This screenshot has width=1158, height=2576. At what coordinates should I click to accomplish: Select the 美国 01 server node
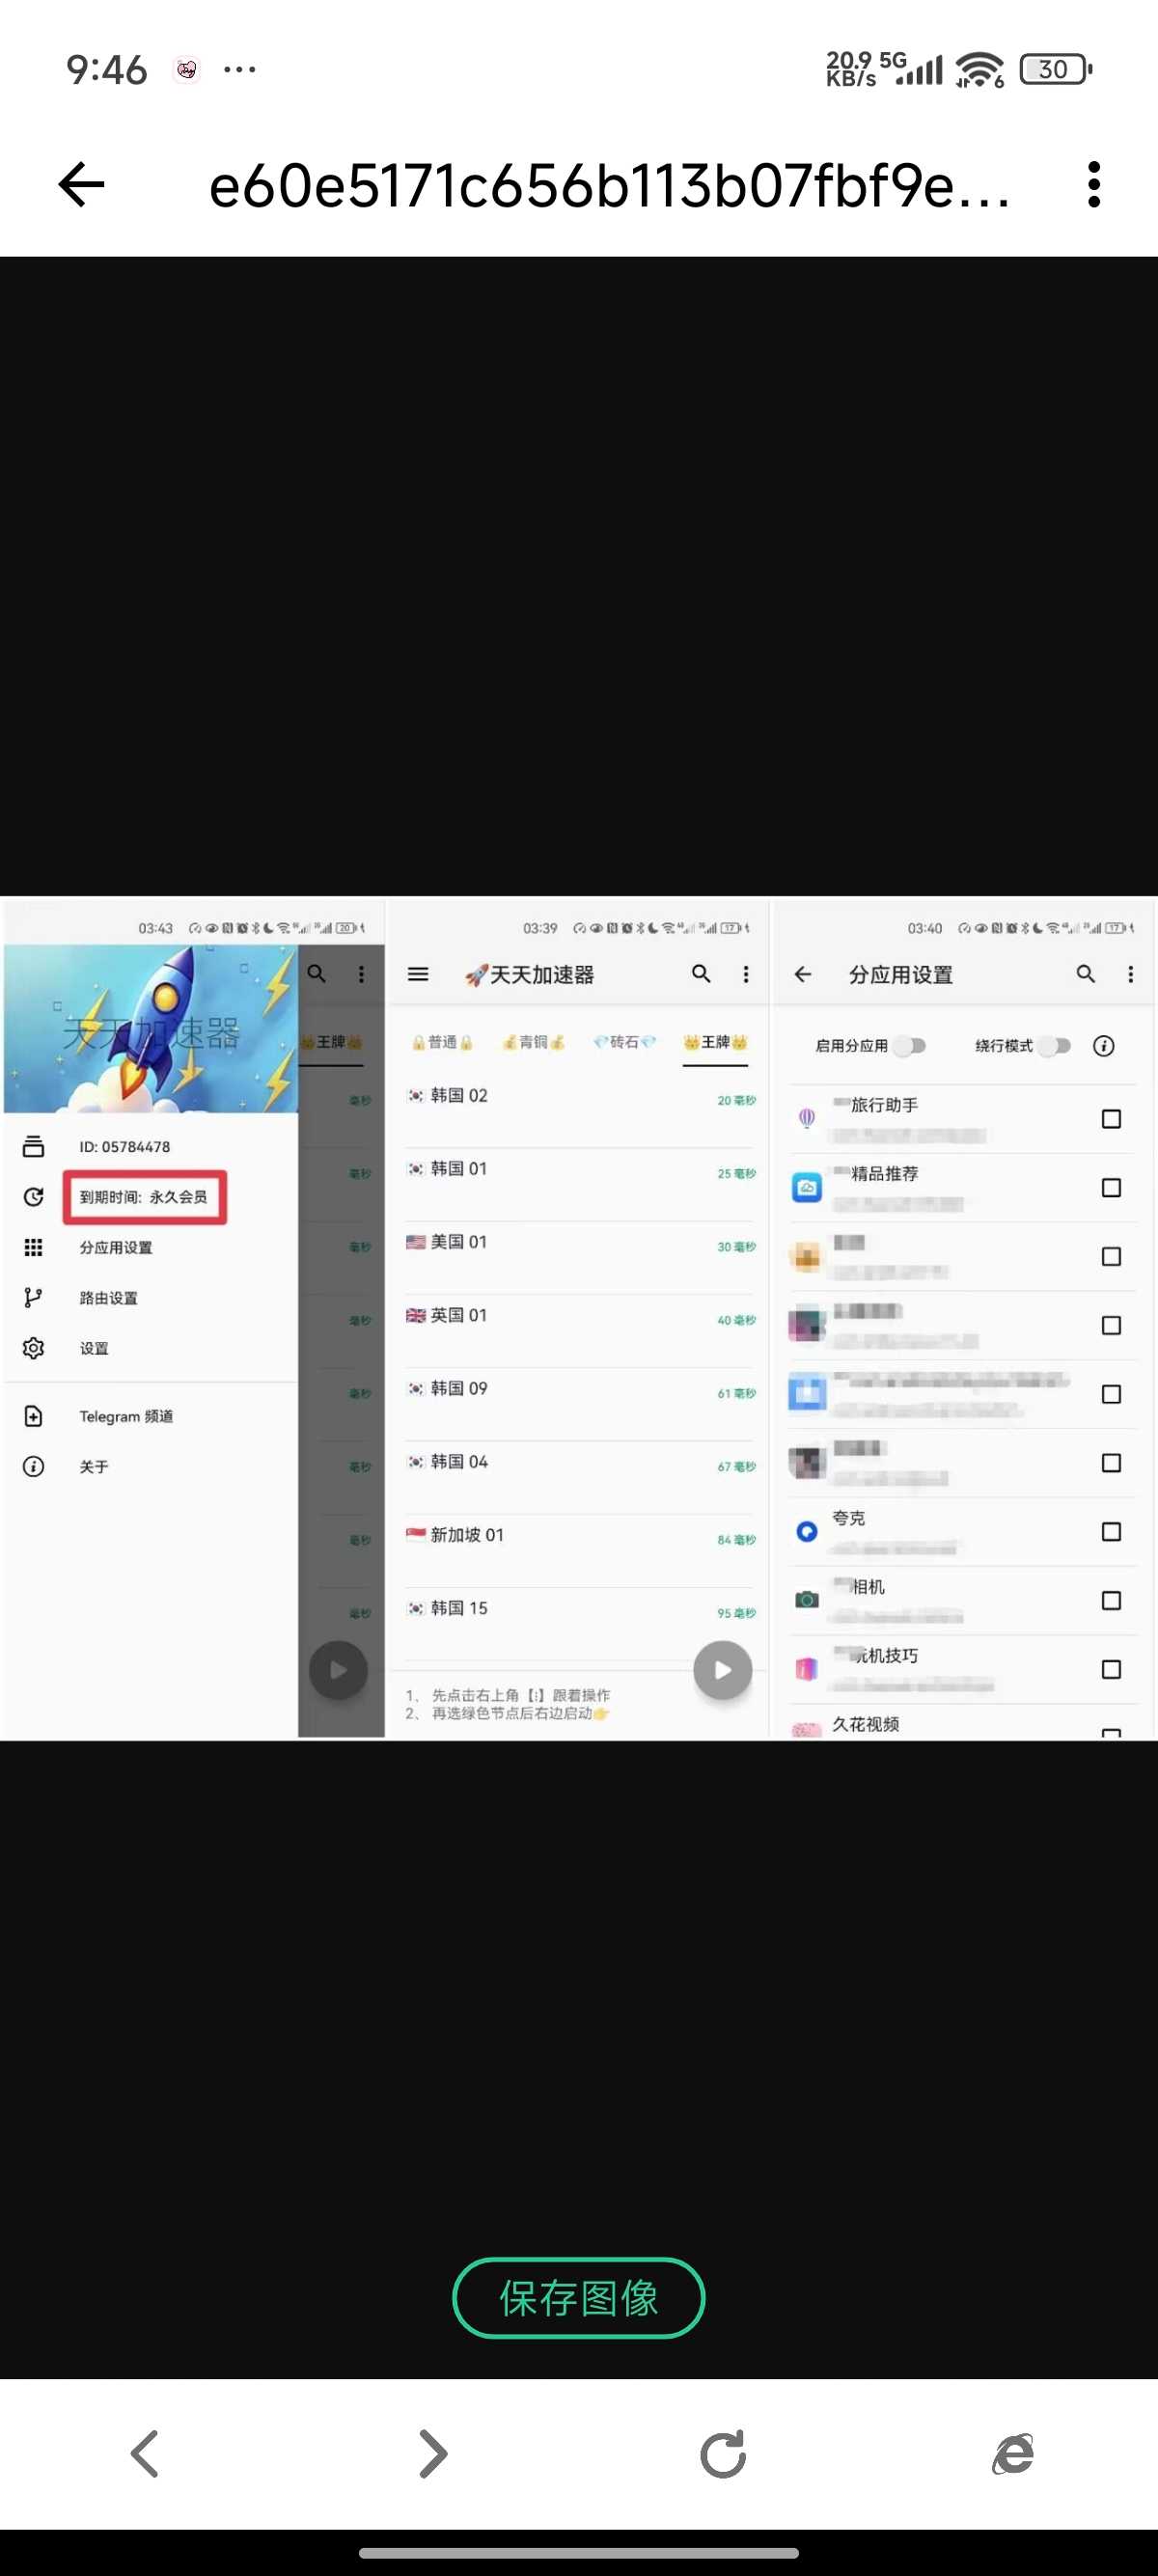(x=460, y=1242)
